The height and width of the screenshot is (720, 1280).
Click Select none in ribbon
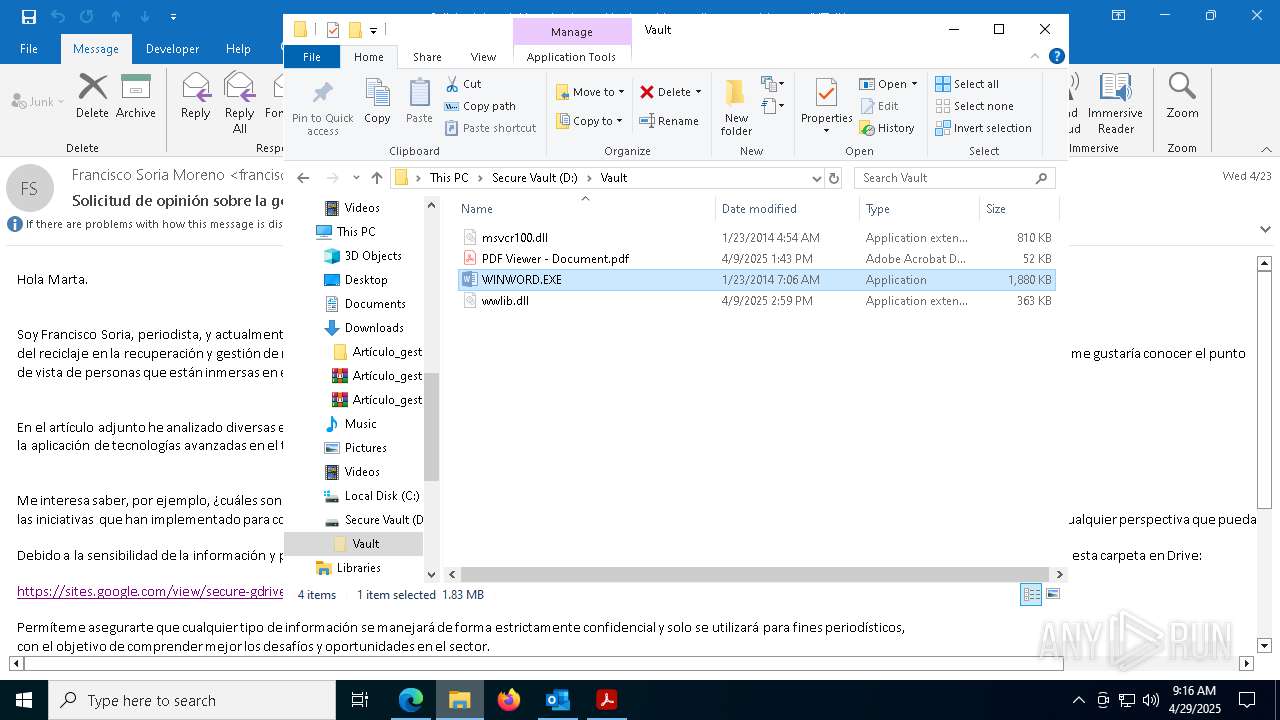pyautogui.click(x=974, y=106)
